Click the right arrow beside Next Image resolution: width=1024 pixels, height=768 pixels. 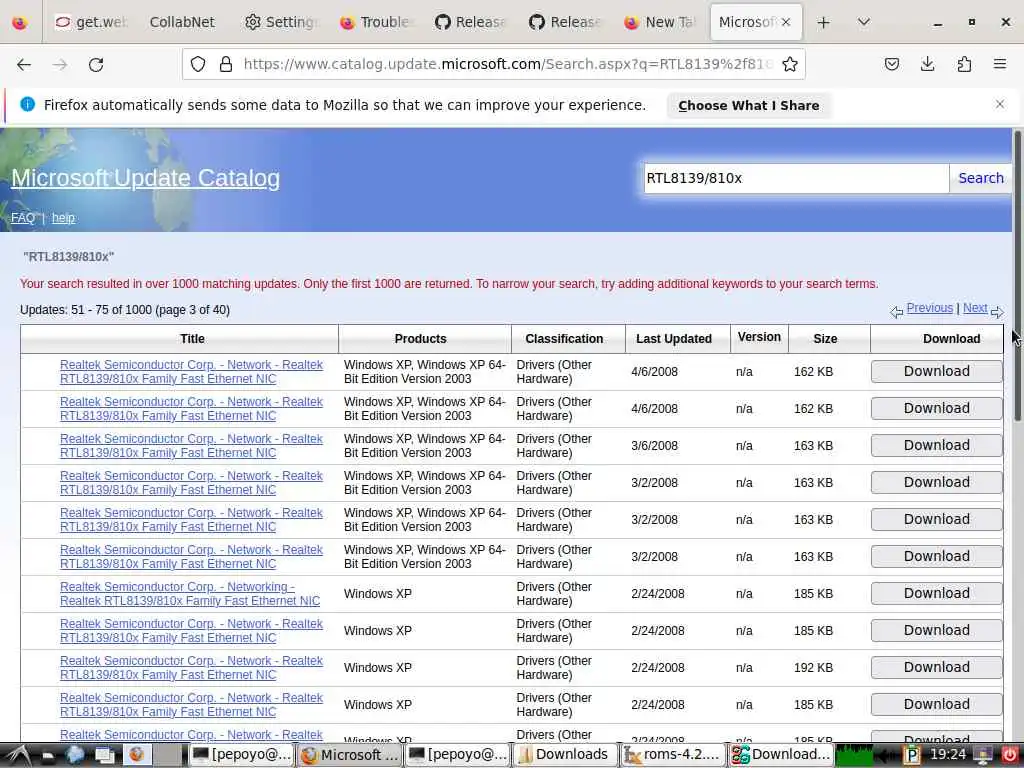pyautogui.click(x=997, y=312)
